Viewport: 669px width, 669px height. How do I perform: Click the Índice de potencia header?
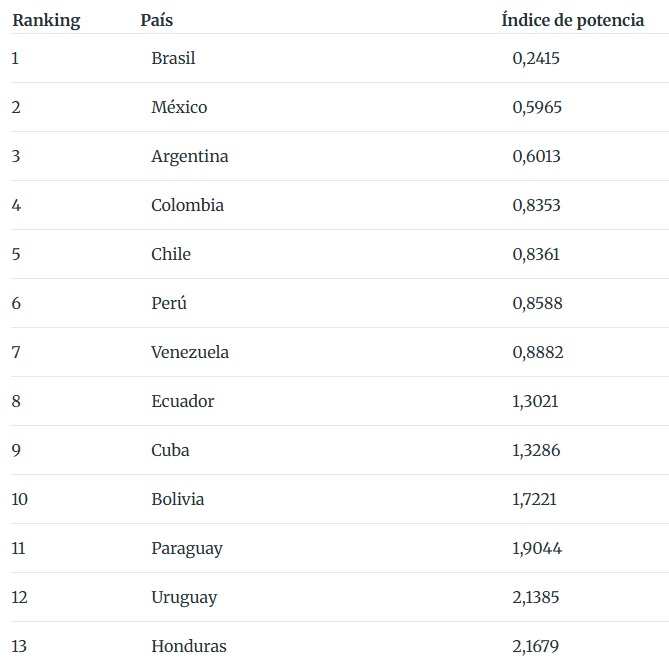(x=573, y=20)
